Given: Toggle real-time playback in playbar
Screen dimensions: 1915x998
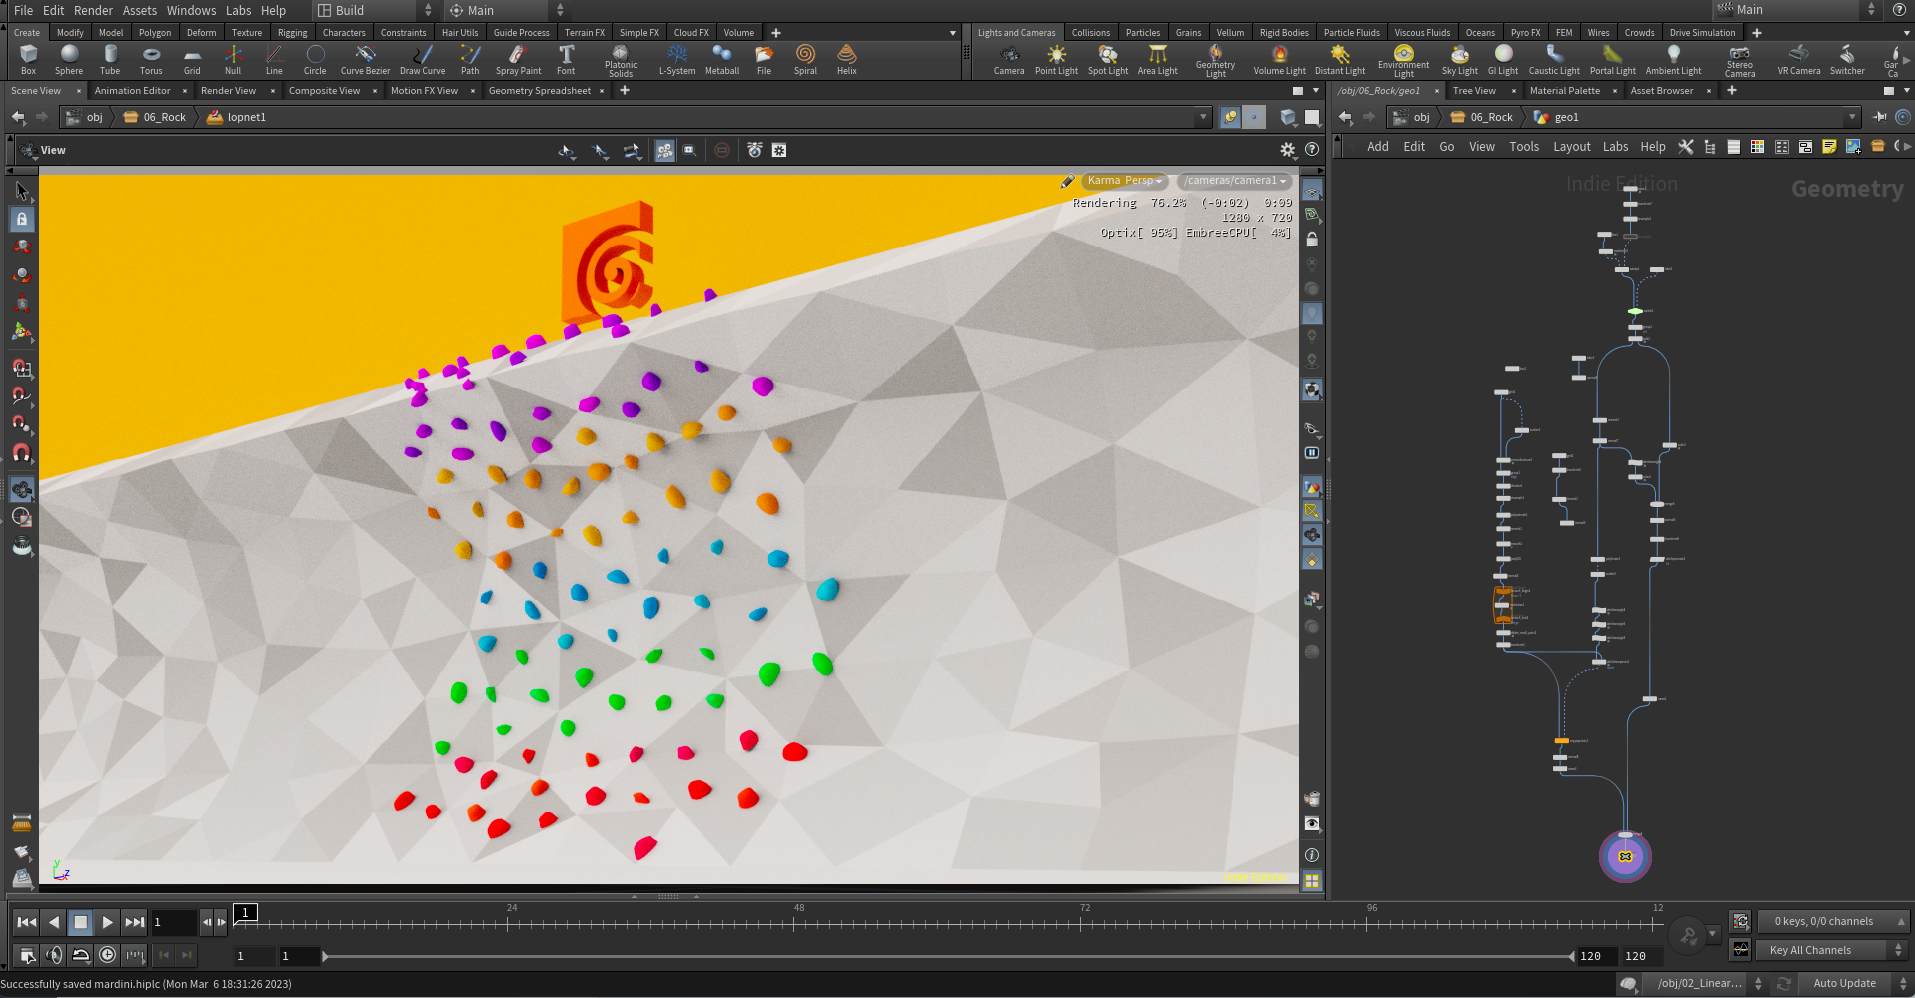Looking at the screenshot, I should pyautogui.click(x=107, y=955).
